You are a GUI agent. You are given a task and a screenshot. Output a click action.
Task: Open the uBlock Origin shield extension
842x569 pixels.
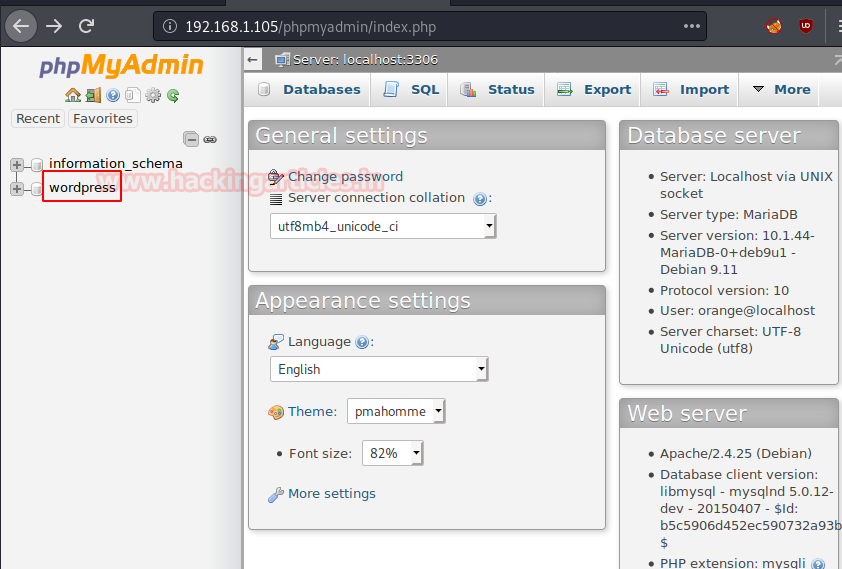tap(805, 26)
